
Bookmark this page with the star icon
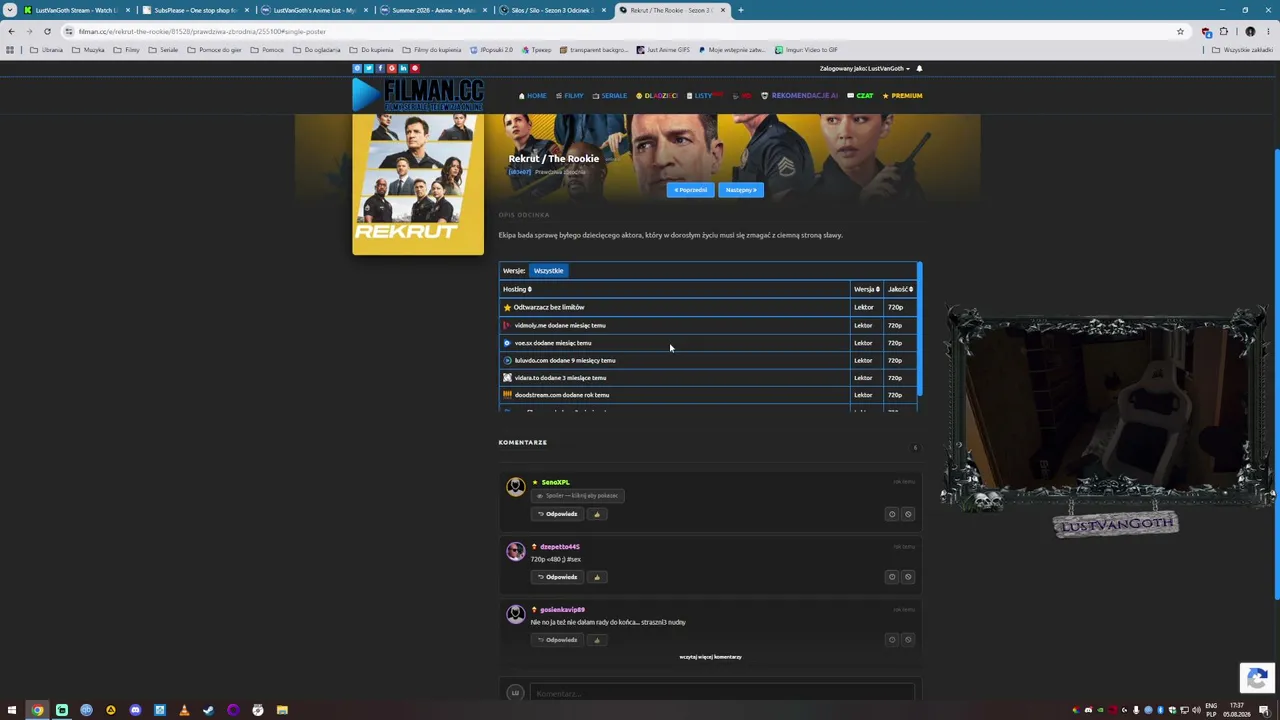tap(1180, 31)
